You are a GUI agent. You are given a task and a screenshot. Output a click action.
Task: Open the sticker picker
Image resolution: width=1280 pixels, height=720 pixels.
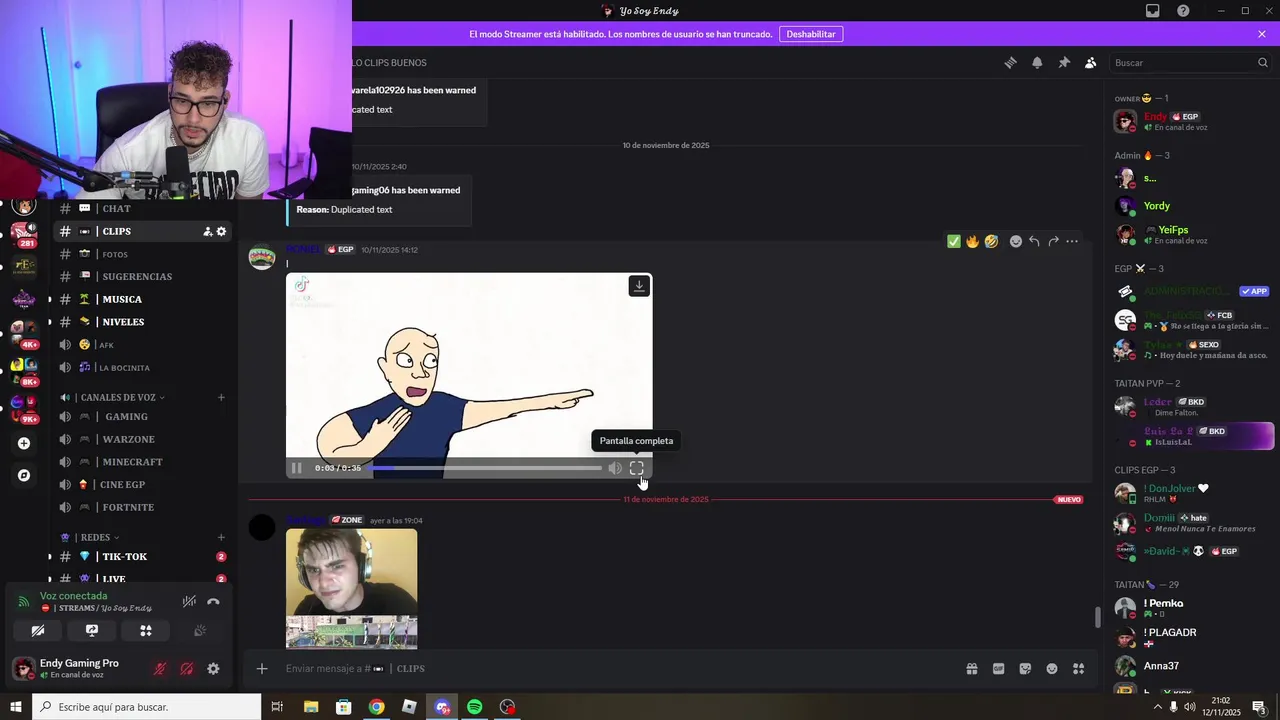(x=1025, y=668)
